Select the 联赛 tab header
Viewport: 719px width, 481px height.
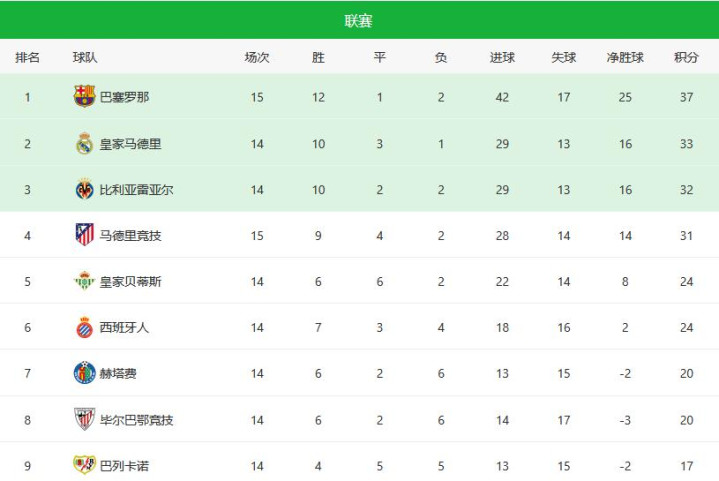tap(359, 21)
